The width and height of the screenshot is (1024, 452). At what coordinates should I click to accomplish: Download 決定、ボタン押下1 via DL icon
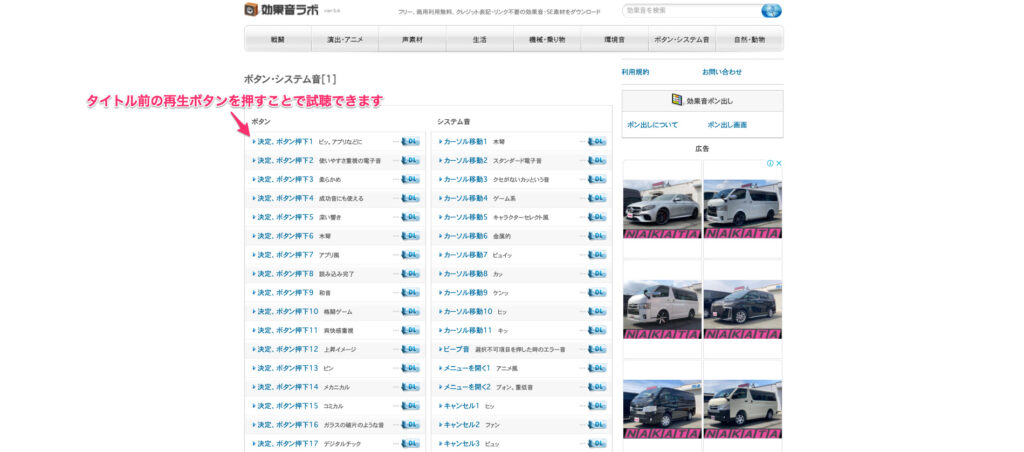click(x=410, y=142)
